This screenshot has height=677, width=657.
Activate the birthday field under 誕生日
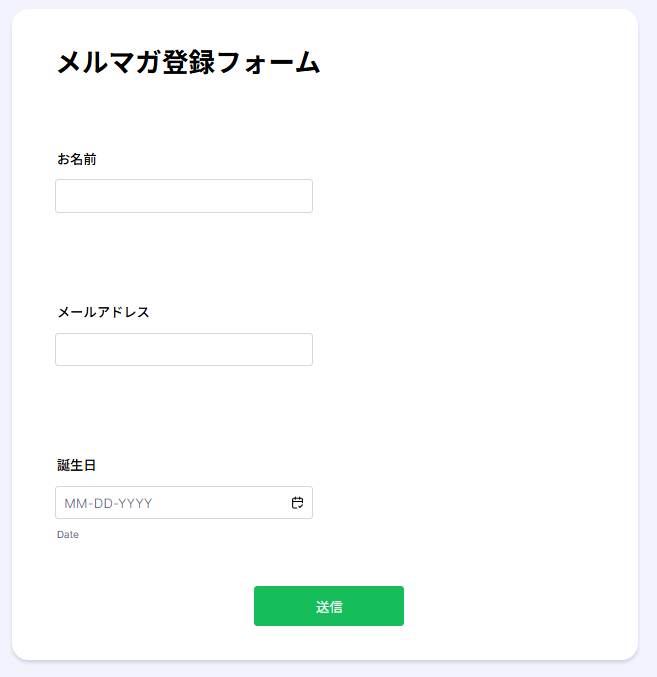(x=170, y=503)
